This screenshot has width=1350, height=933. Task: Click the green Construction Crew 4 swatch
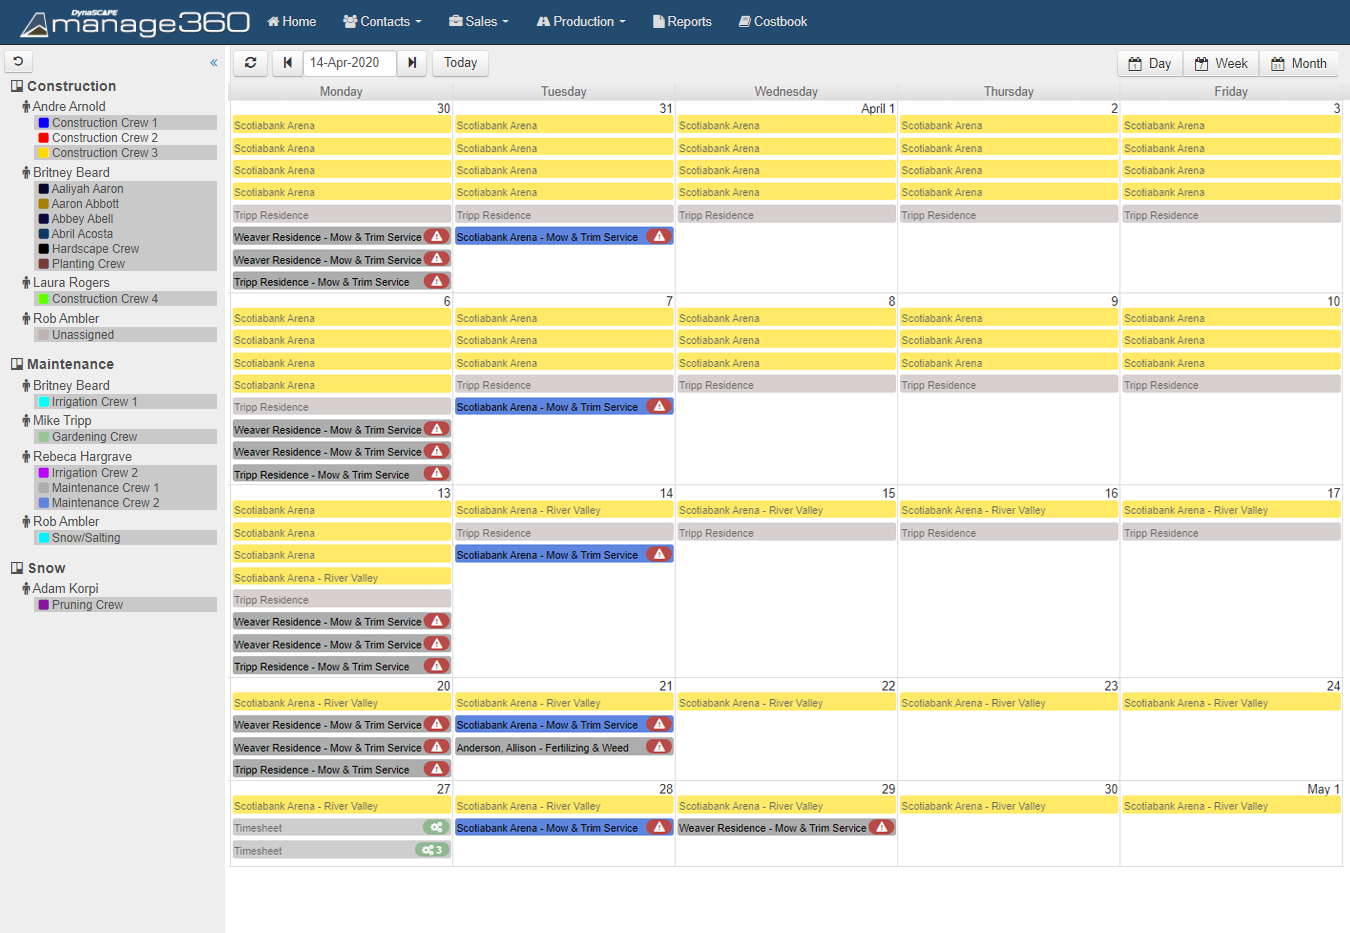pos(44,299)
